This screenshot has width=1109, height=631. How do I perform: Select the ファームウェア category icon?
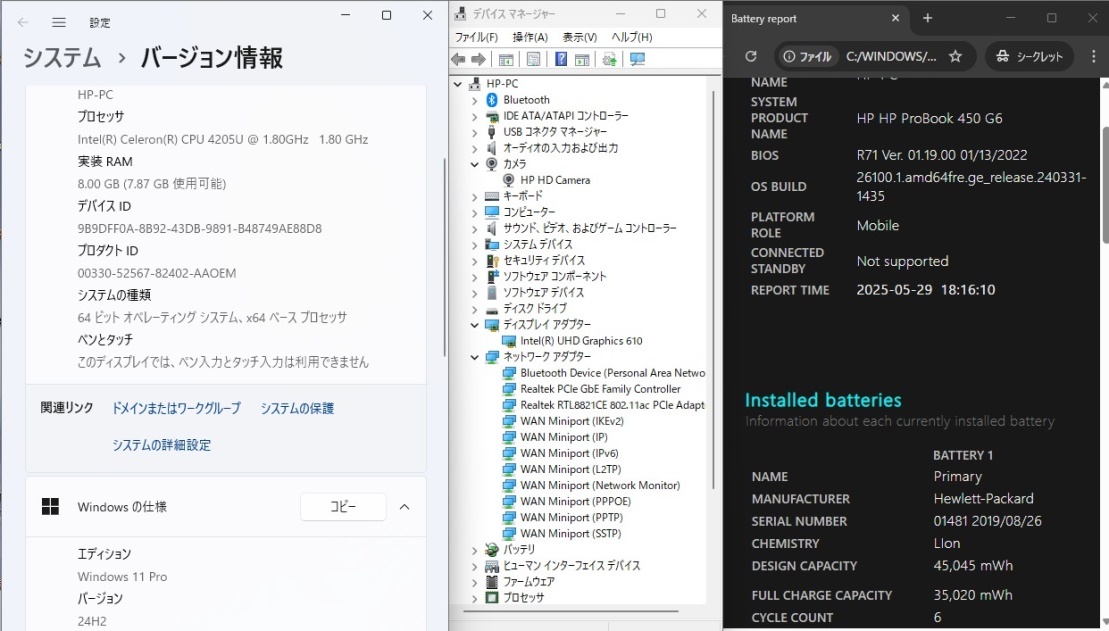492,581
